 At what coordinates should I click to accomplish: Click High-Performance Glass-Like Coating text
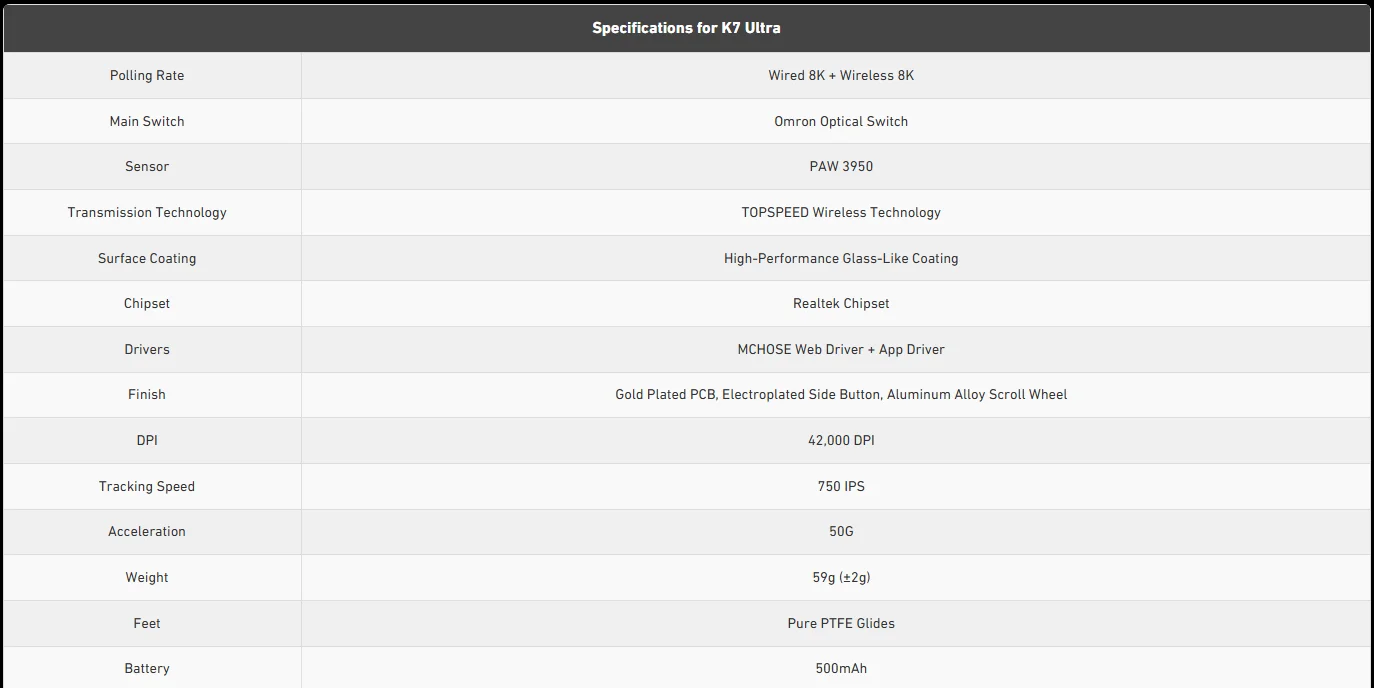(x=841, y=258)
